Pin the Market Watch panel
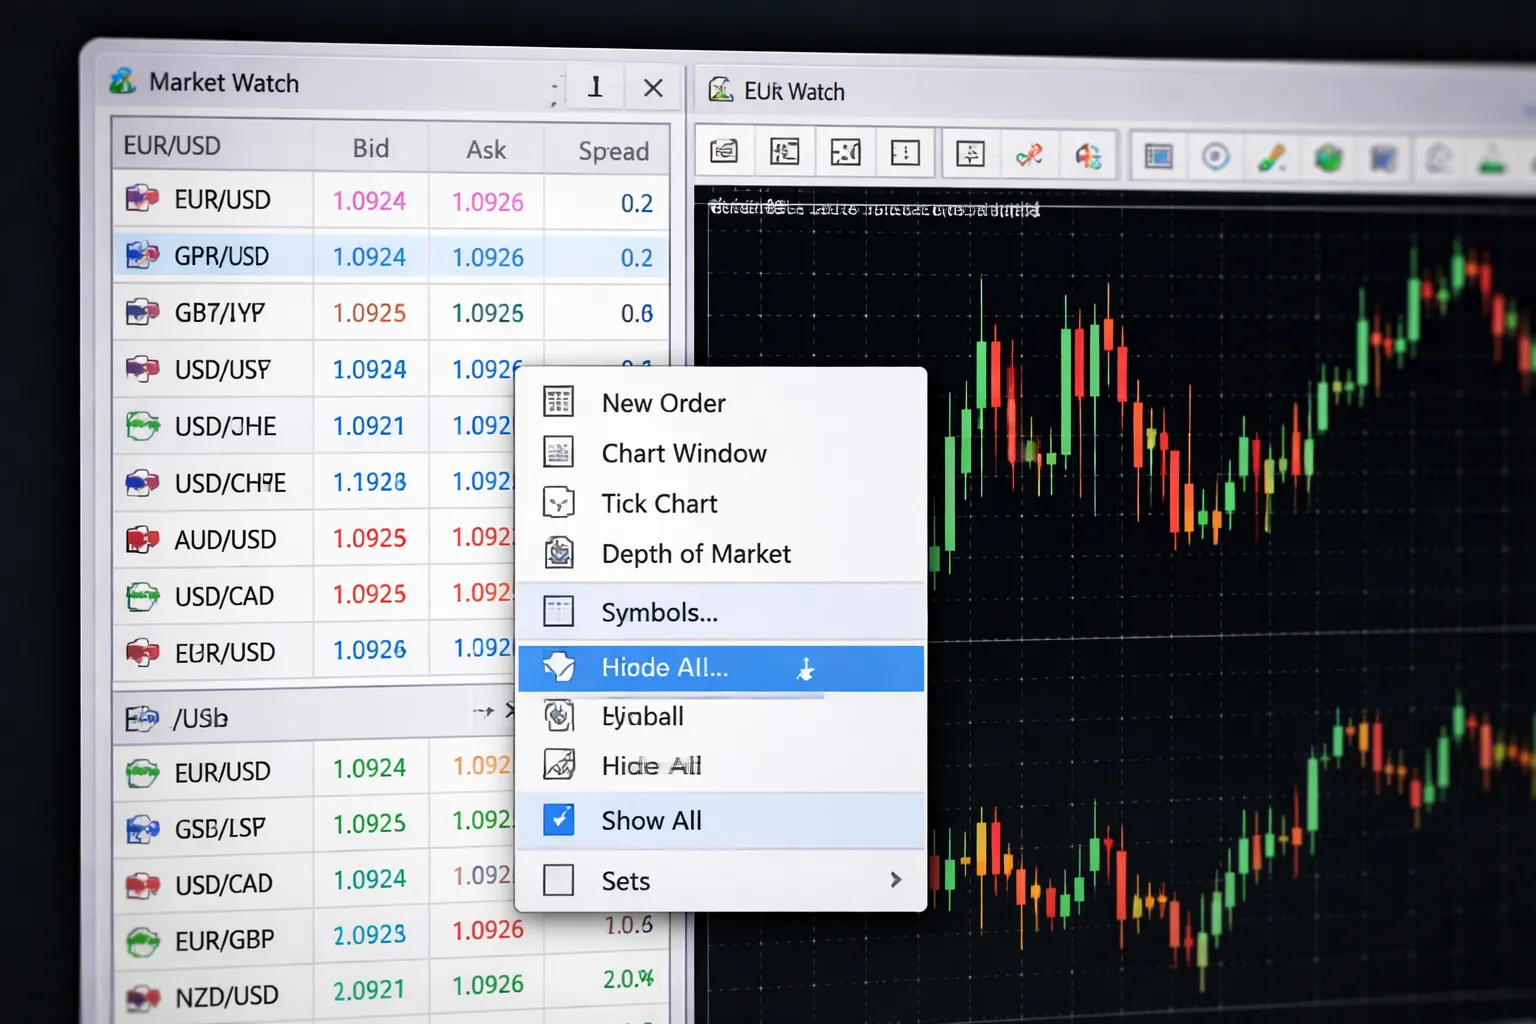1536x1024 pixels. pos(595,87)
